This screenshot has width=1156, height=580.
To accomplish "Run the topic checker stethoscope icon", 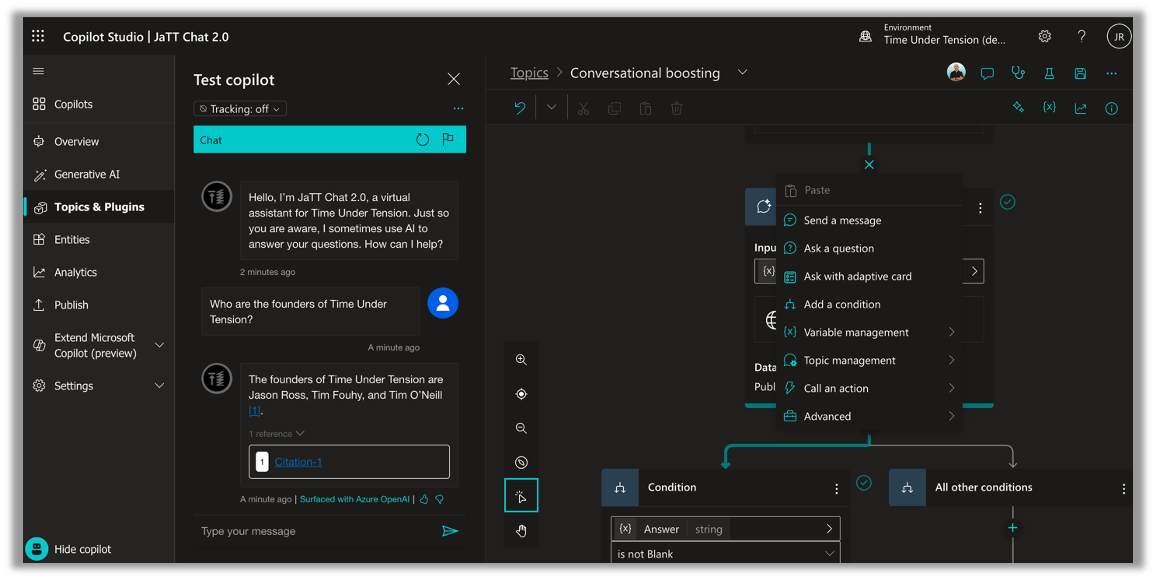I will 1018,72.
